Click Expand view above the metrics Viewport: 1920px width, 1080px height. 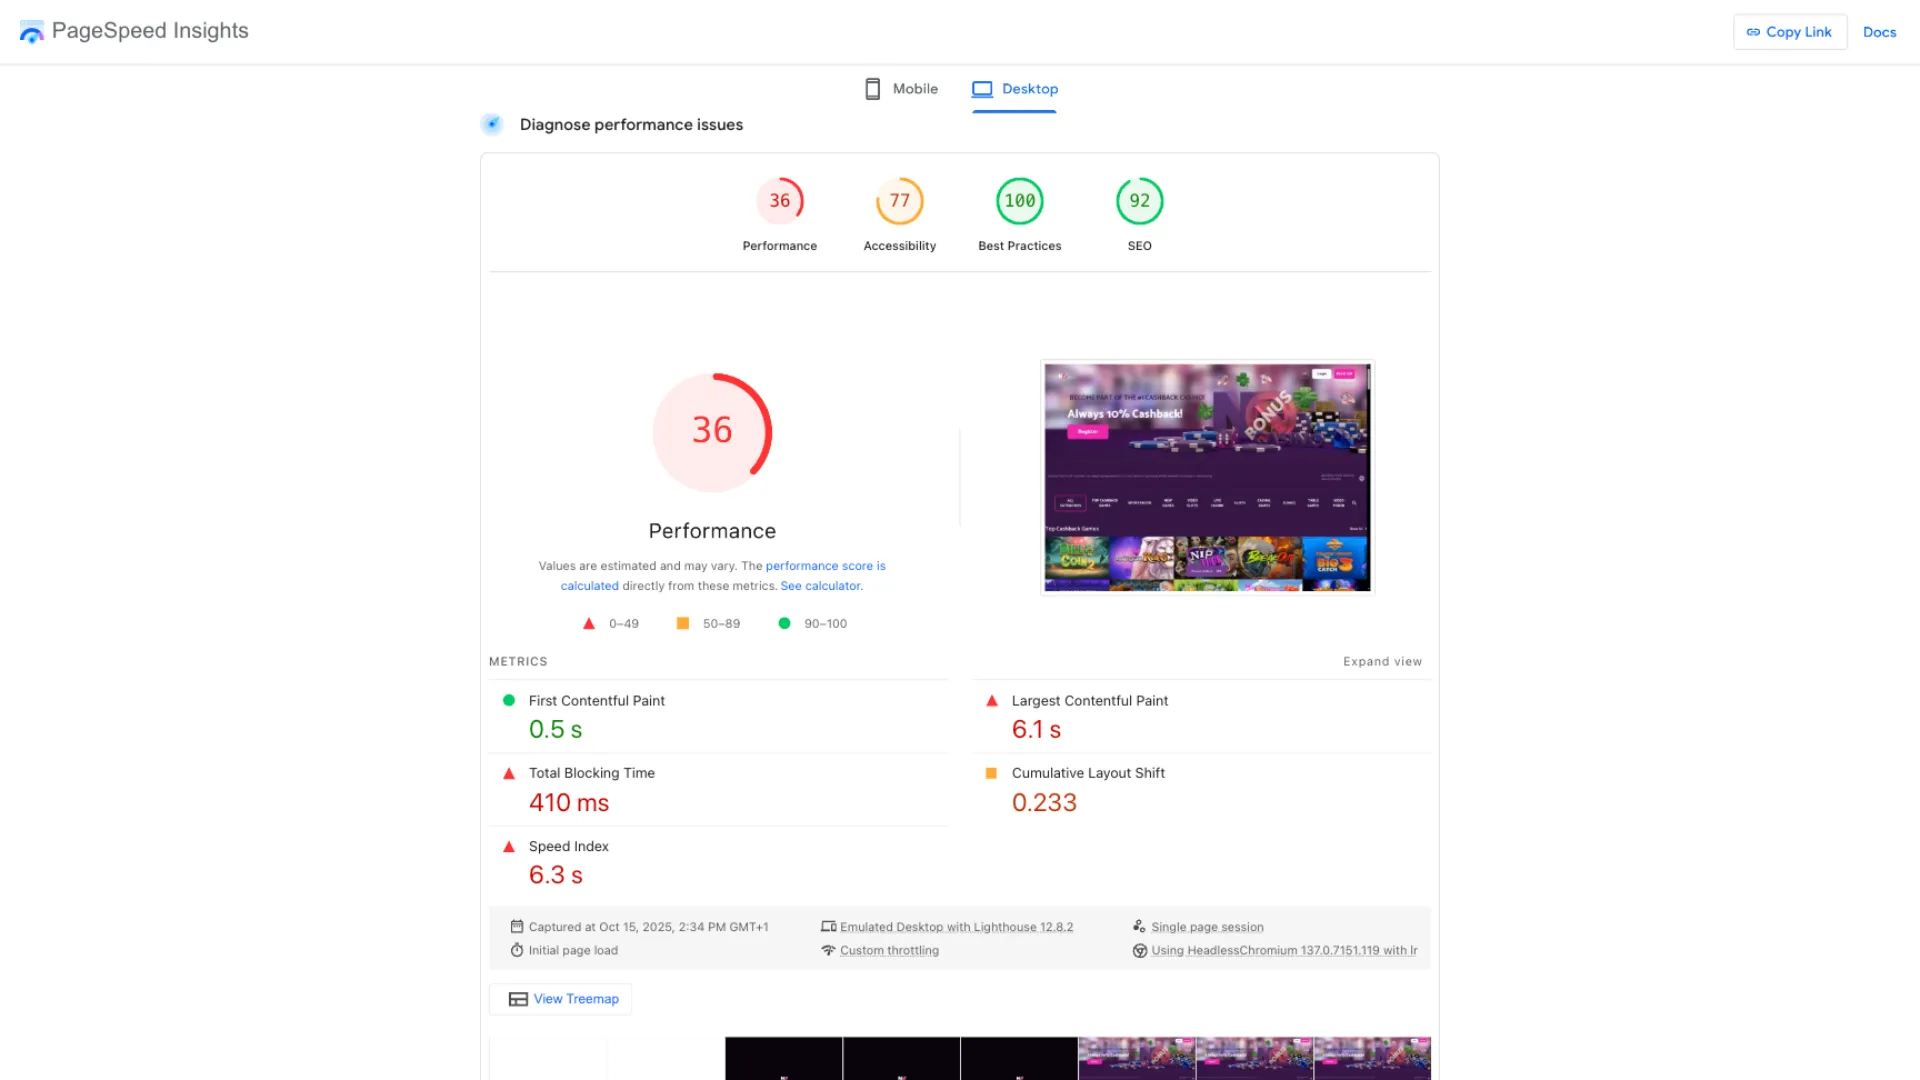click(1382, 661)
